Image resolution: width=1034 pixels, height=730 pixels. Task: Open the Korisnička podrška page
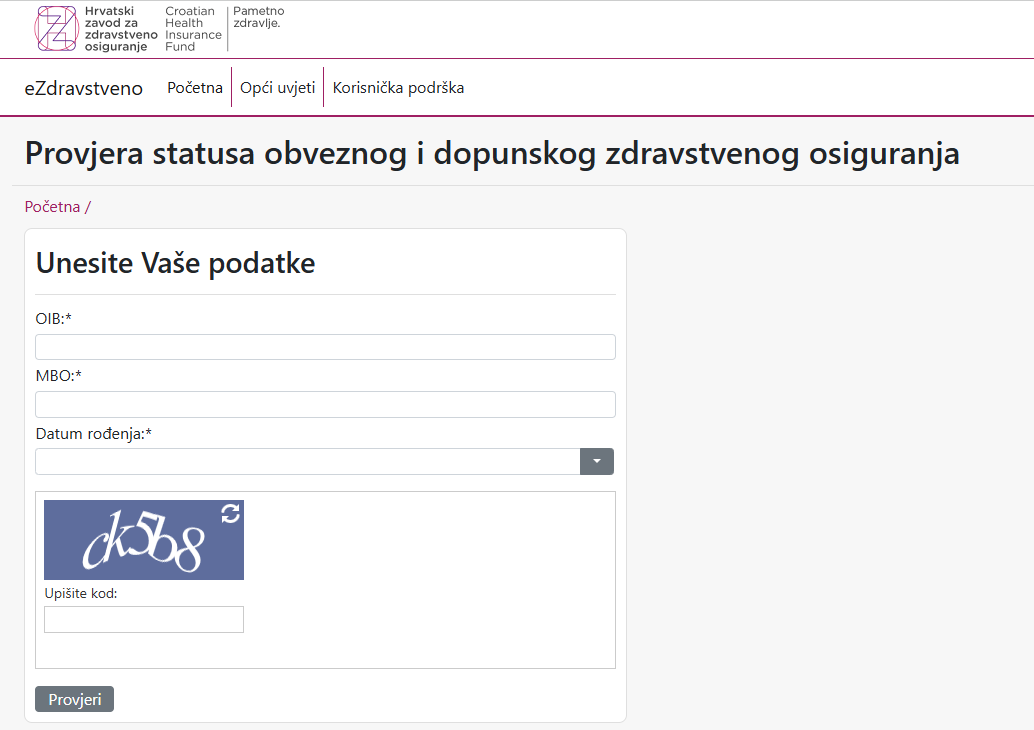coord(398,87)
